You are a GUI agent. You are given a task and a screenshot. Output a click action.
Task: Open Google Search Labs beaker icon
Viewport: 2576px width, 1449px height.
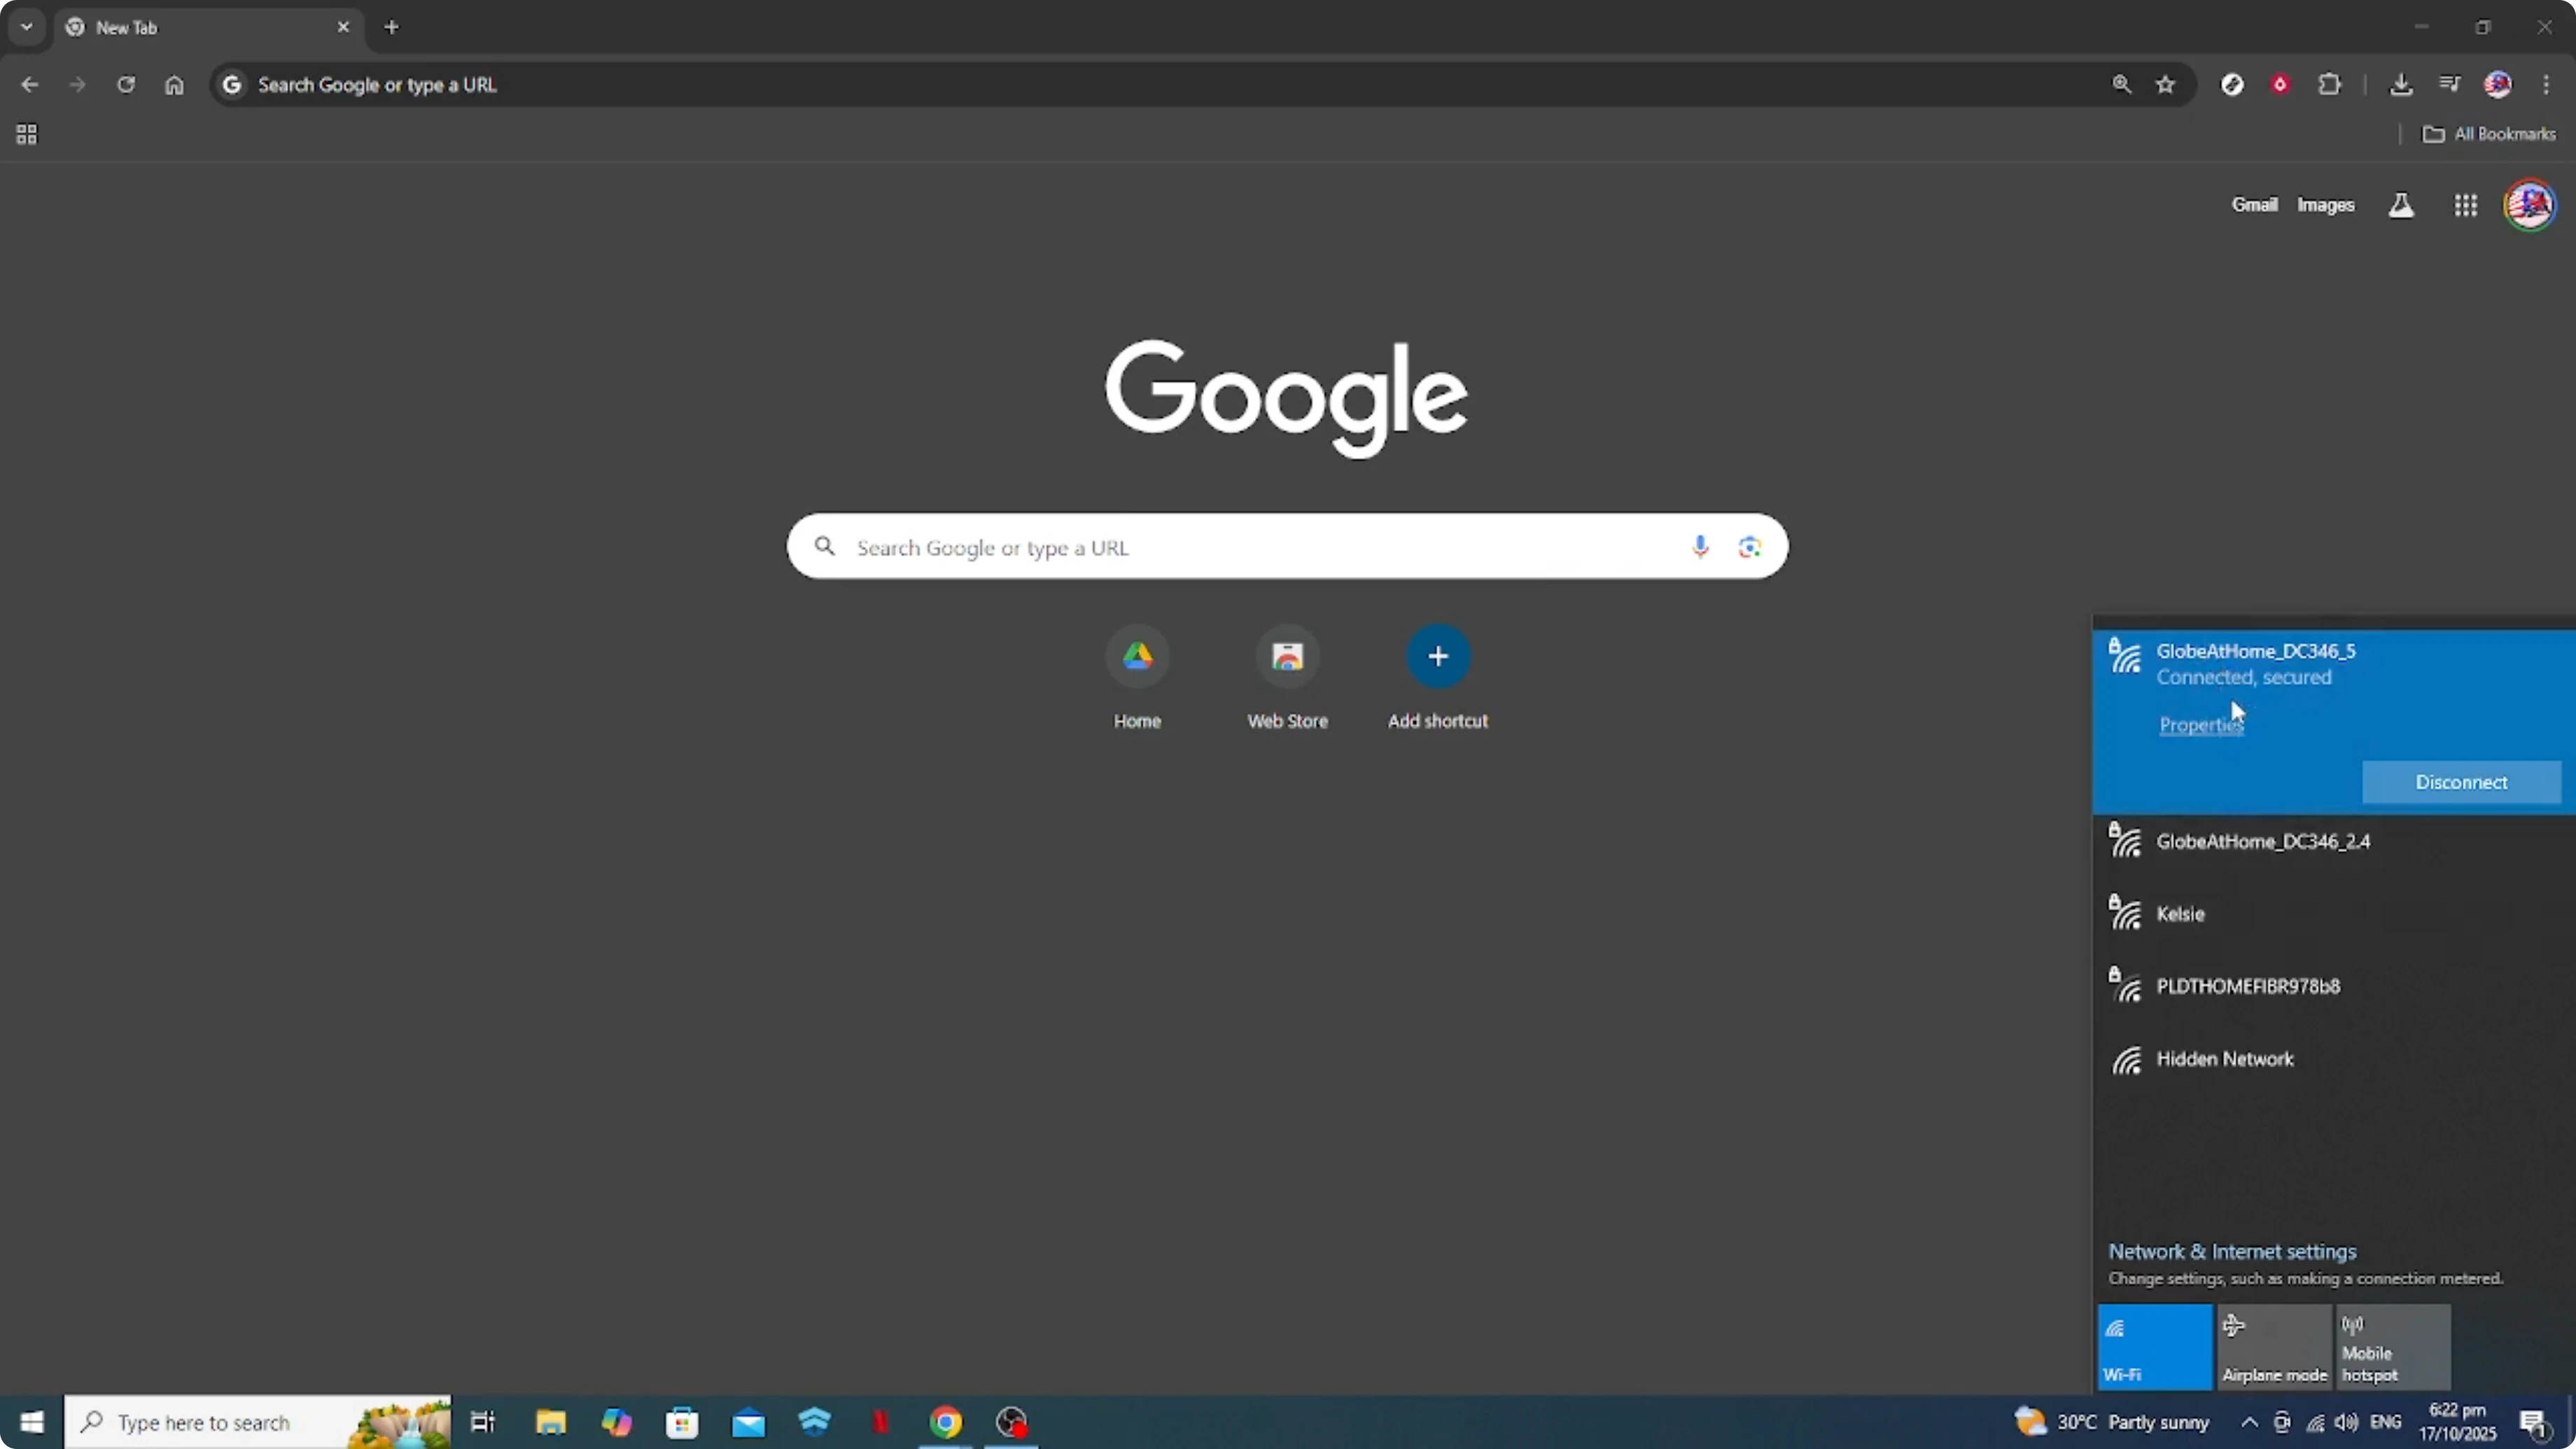coord(2401,204)
